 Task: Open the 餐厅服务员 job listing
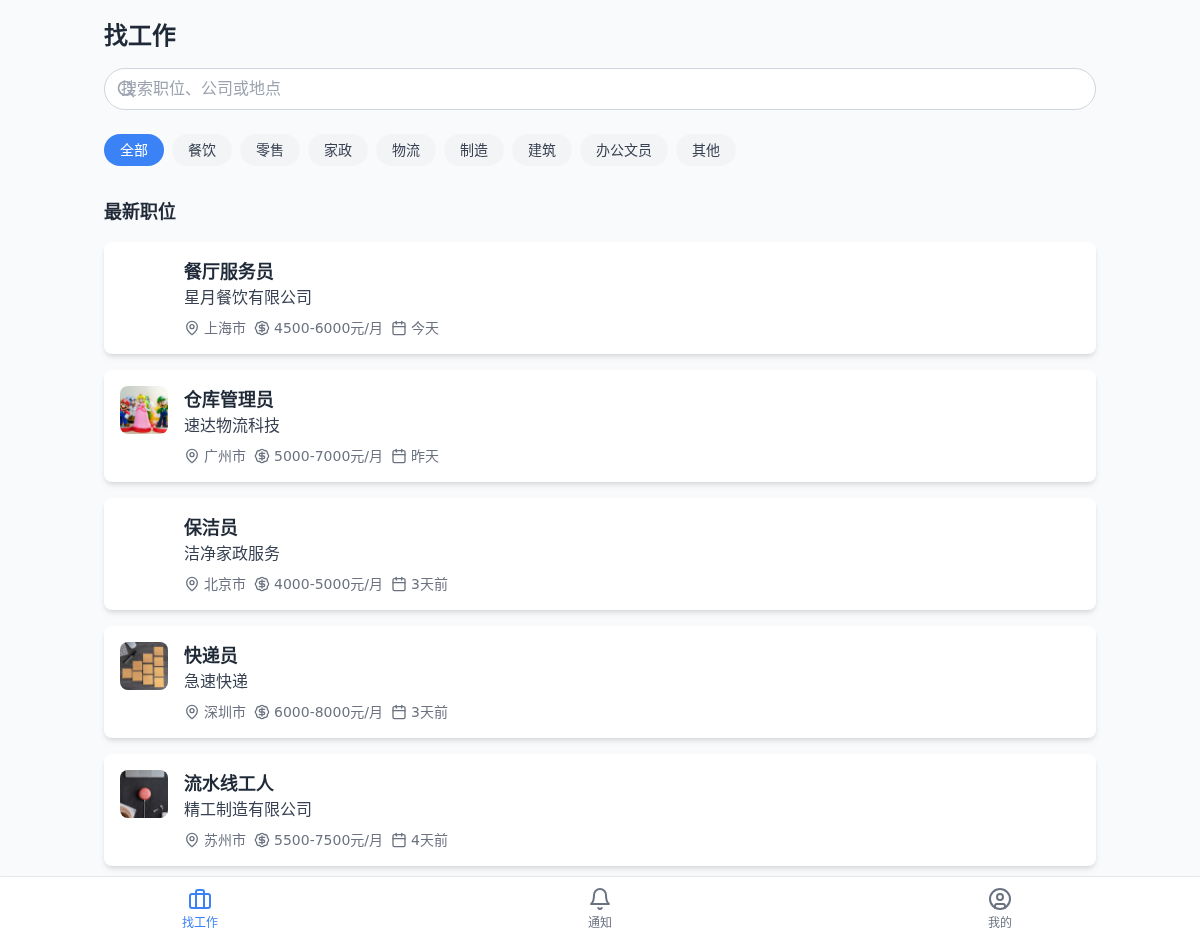[x=600, y=298]
